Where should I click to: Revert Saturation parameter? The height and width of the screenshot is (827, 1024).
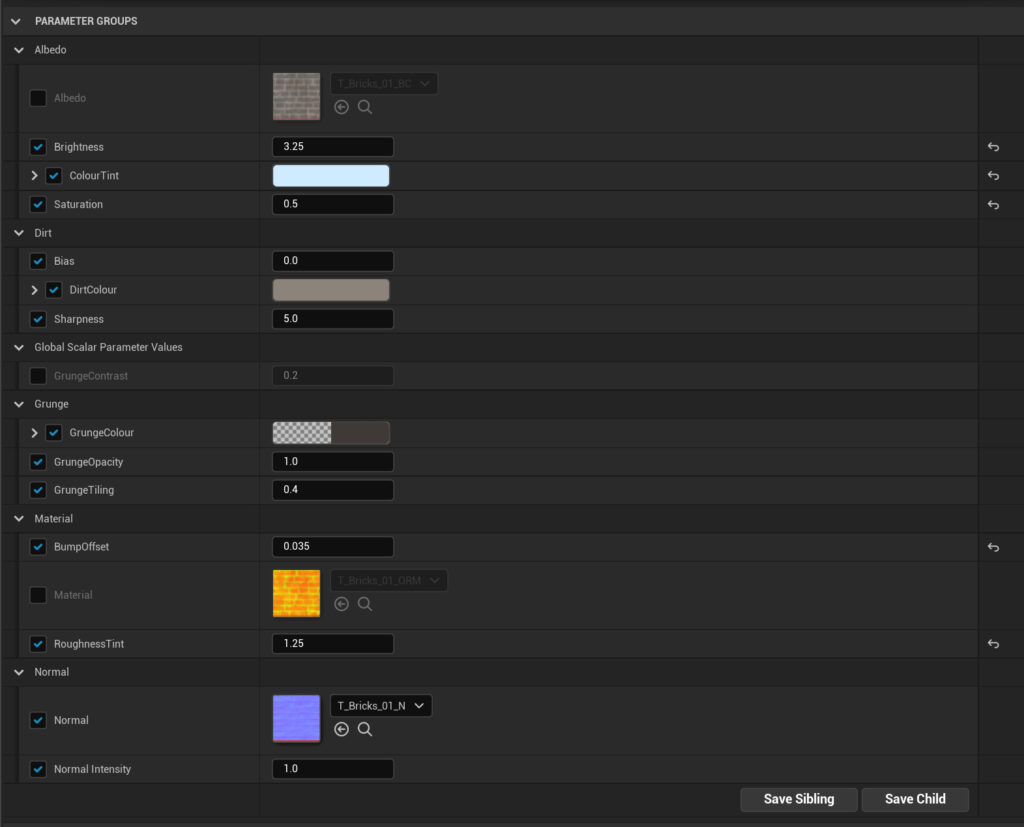coord(992,204)
